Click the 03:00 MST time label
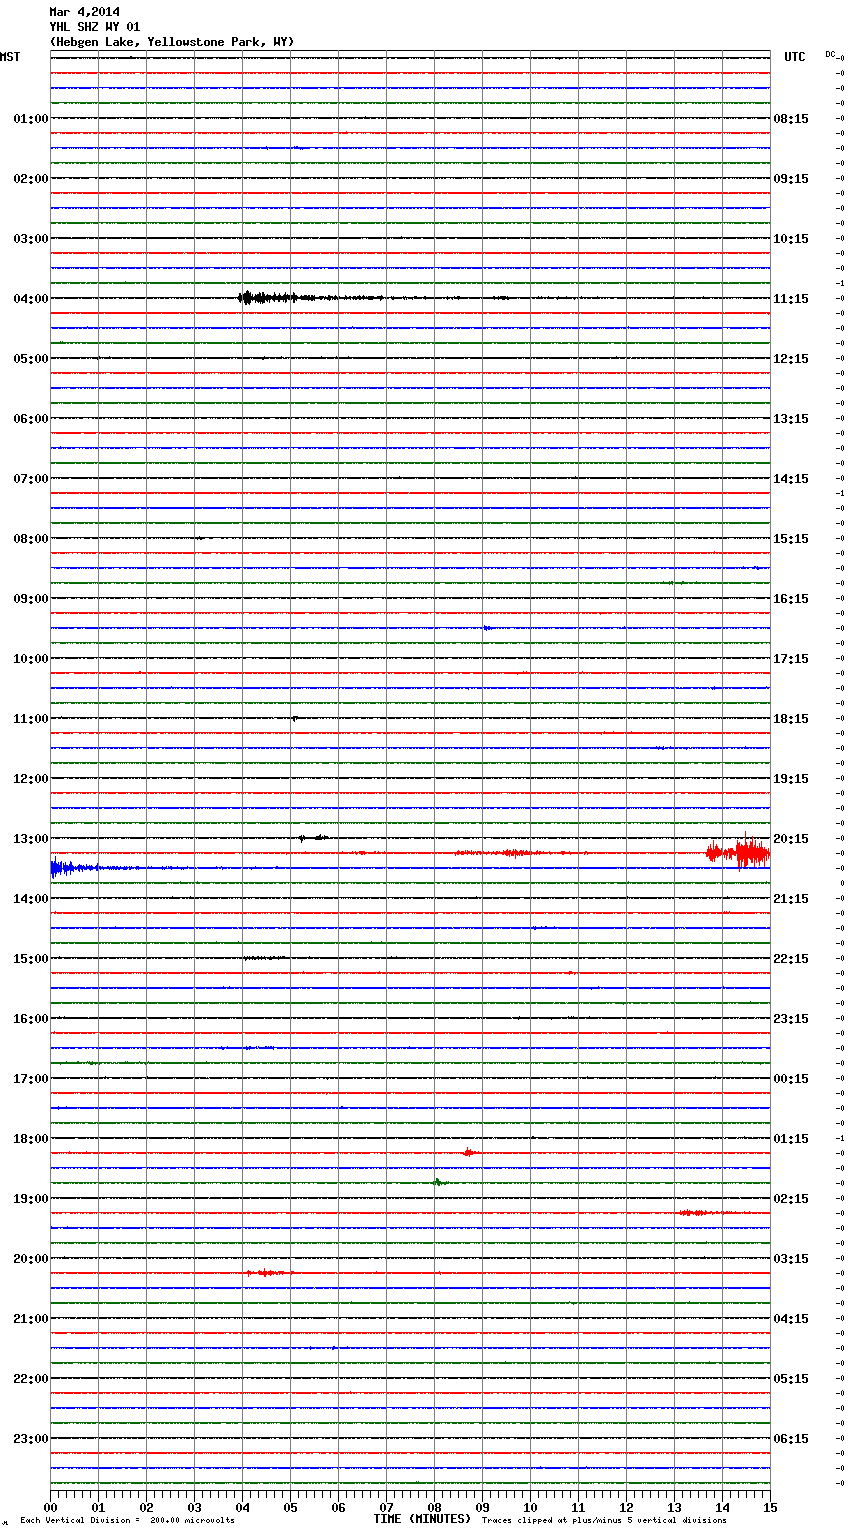 (x=31, y=239)
